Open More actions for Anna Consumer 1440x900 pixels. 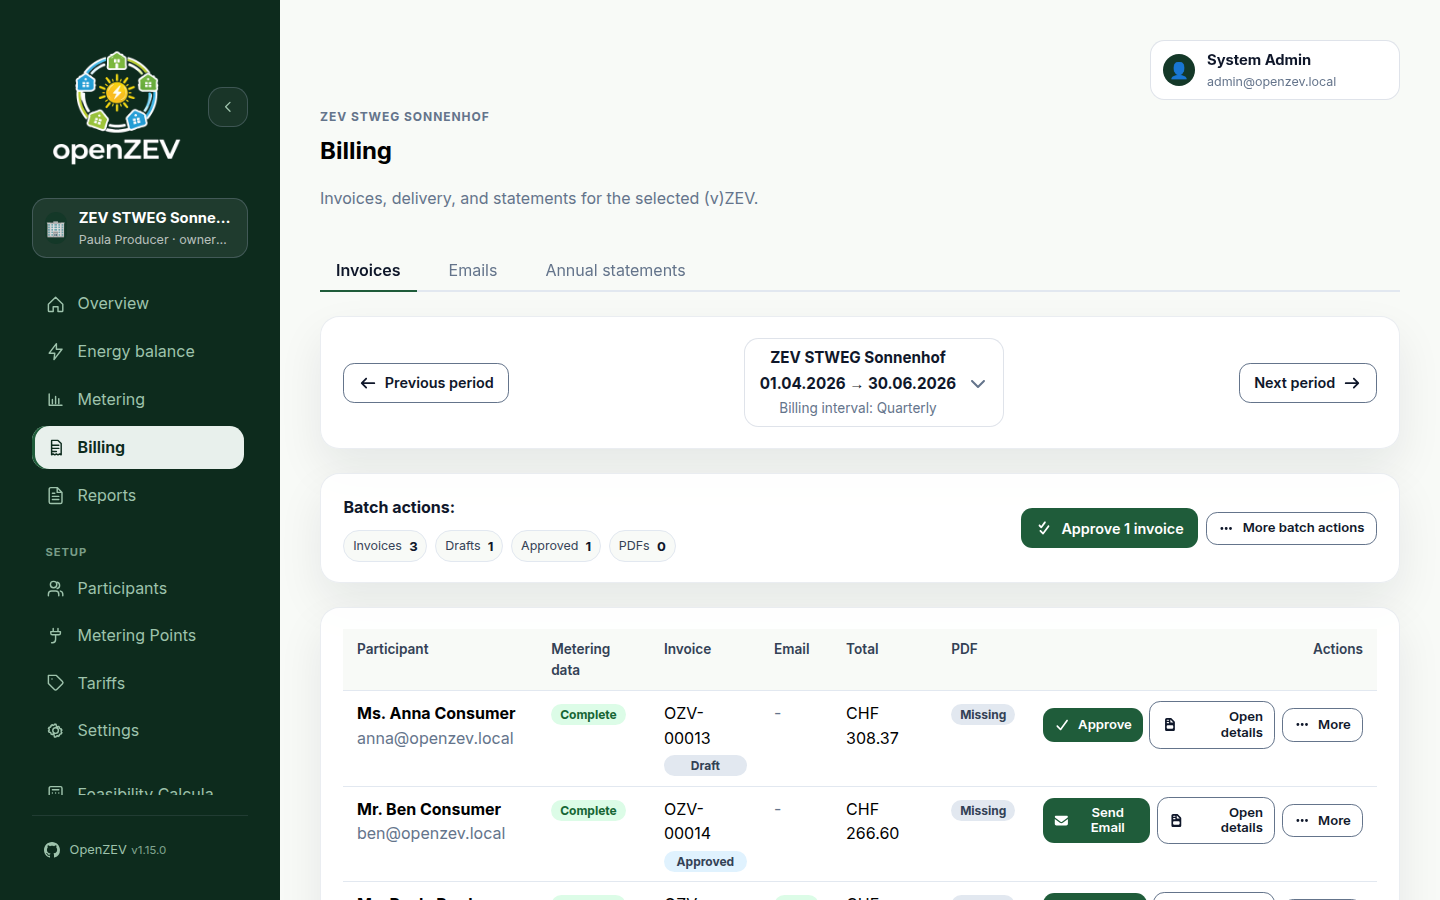coord(1322,725)
